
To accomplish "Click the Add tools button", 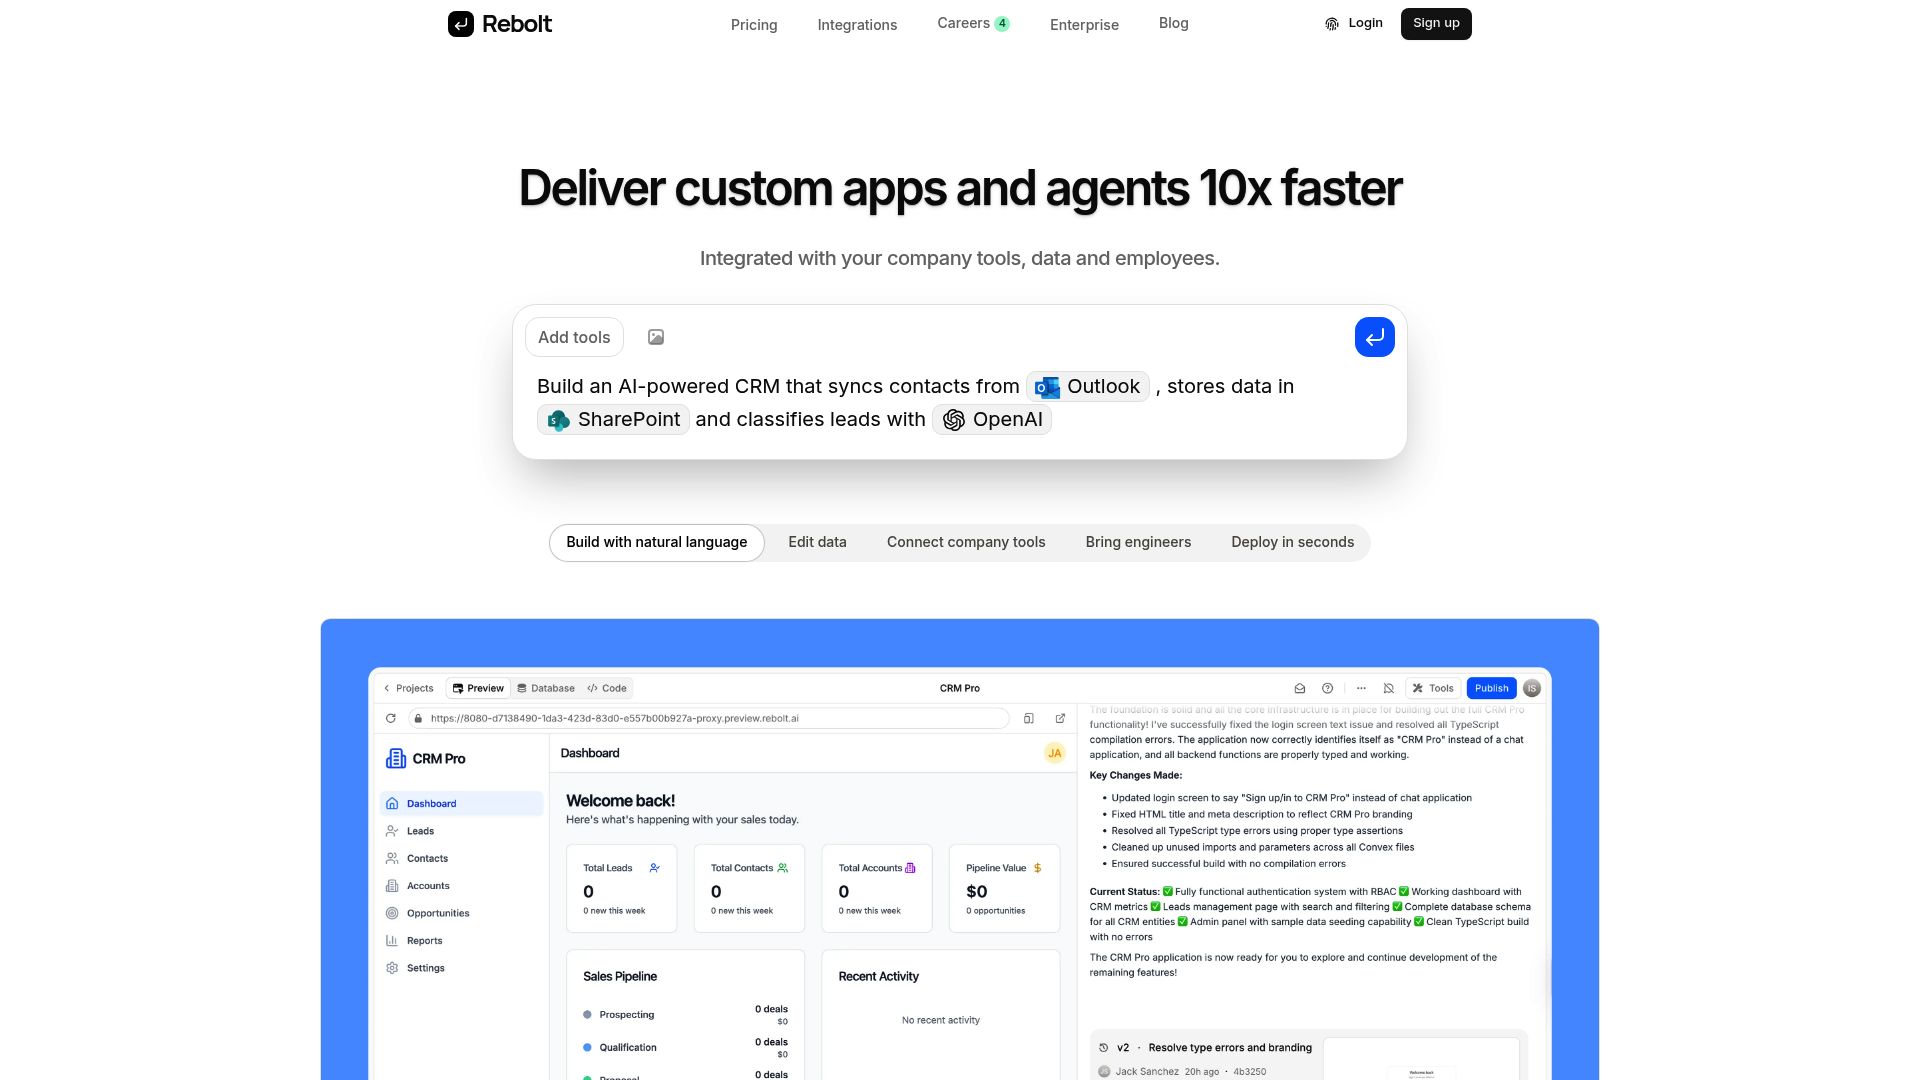I will pyautogui.click(x=574, y=337).
